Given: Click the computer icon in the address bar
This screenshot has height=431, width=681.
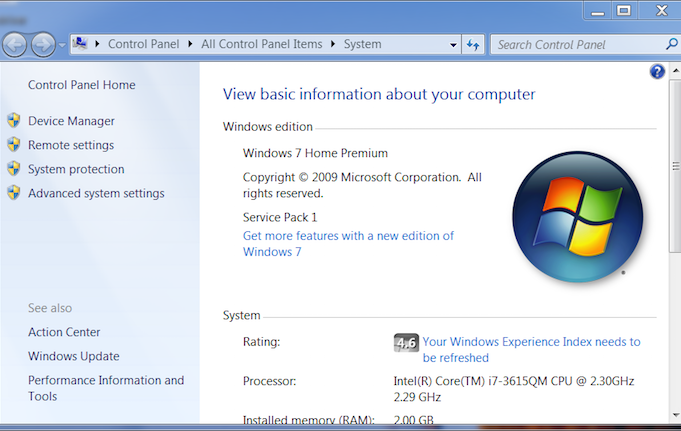Looking at the screenshot, I should [x=80, y=44].
